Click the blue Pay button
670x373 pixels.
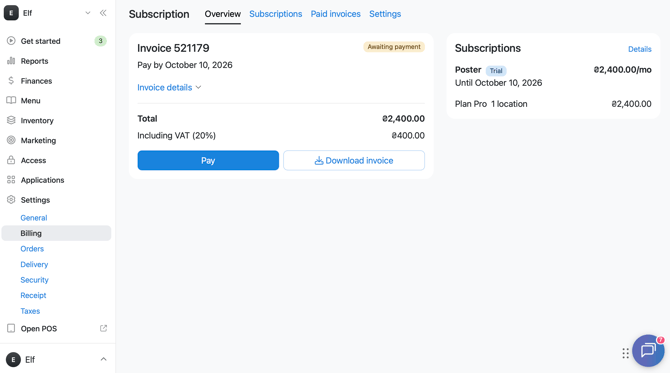pyautogui.click(x=208, y=160)
